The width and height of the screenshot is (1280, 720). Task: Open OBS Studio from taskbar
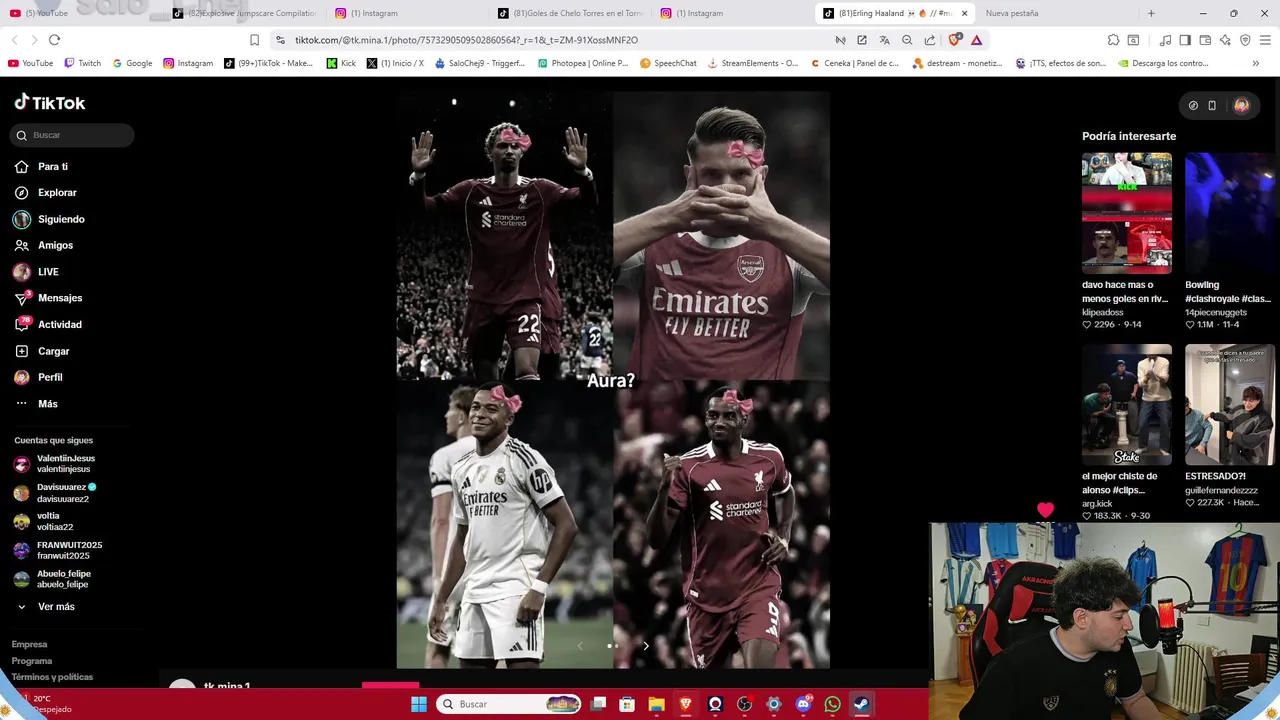pos(744,704)
